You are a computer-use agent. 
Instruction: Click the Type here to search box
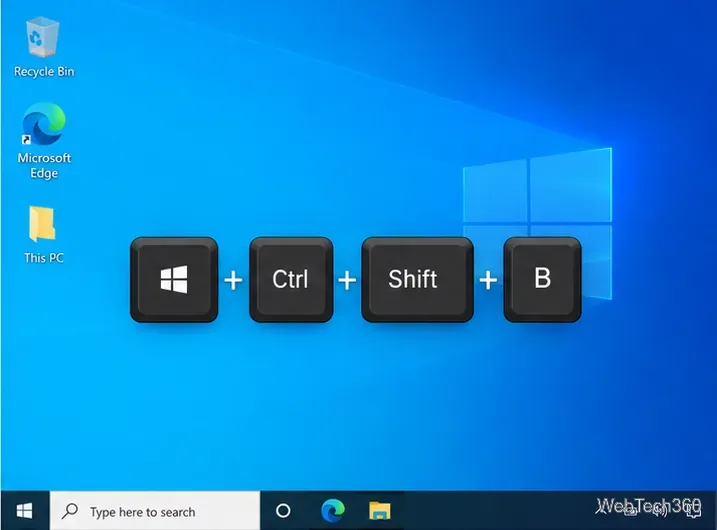pos(155,511)
